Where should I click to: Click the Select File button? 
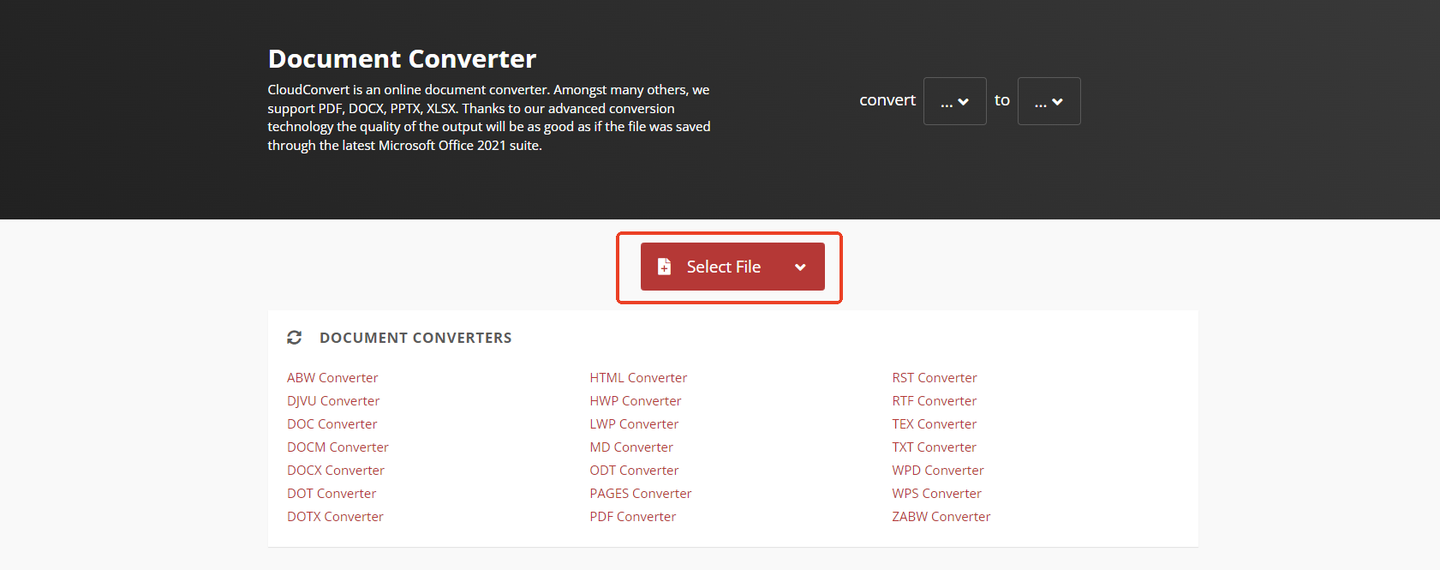[732, 267]
